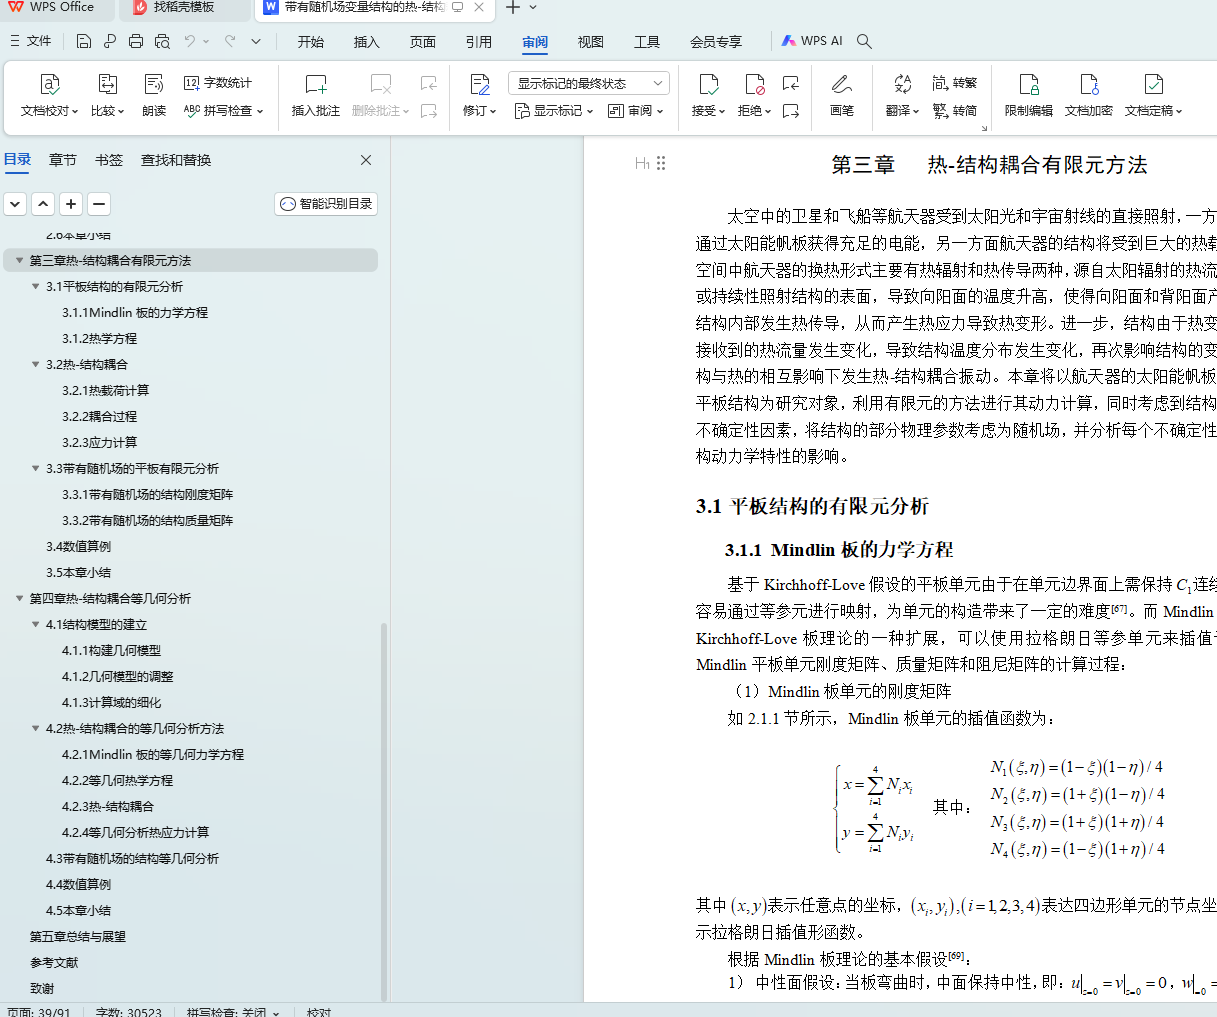Collapse 3.1平板结构的有限元分析 node

pos(35,287)
